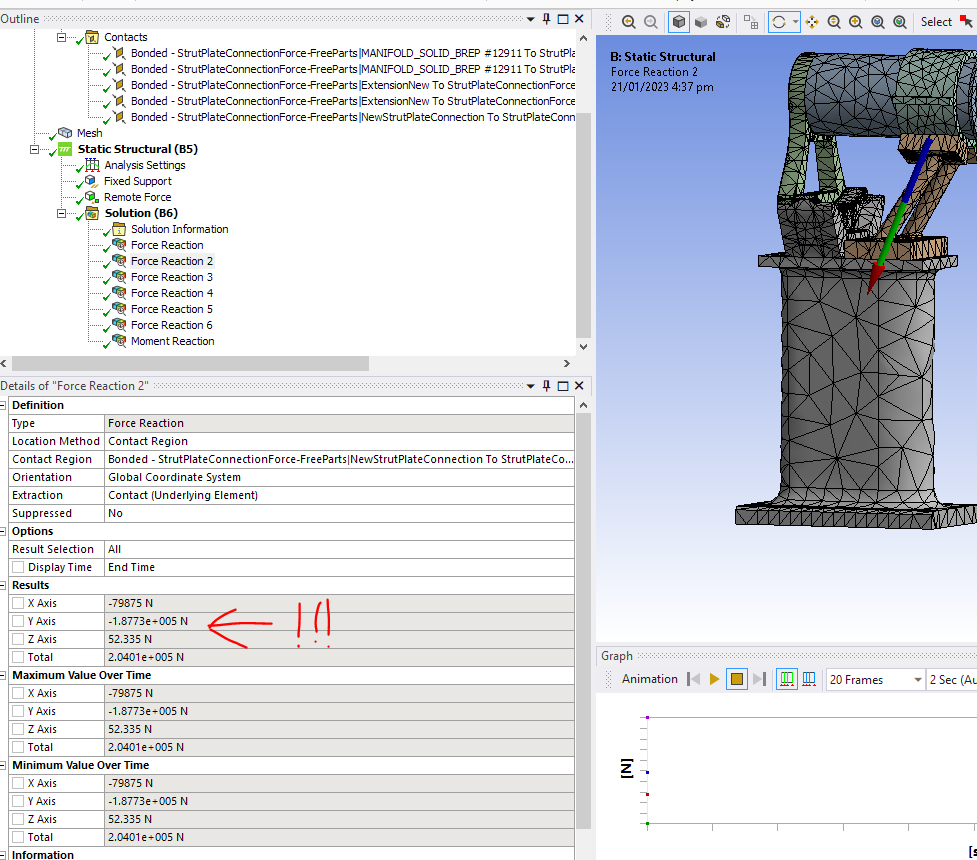Tick the Display Time checkbox
This screenshot has width=977, height=860.
pos(18,567)
